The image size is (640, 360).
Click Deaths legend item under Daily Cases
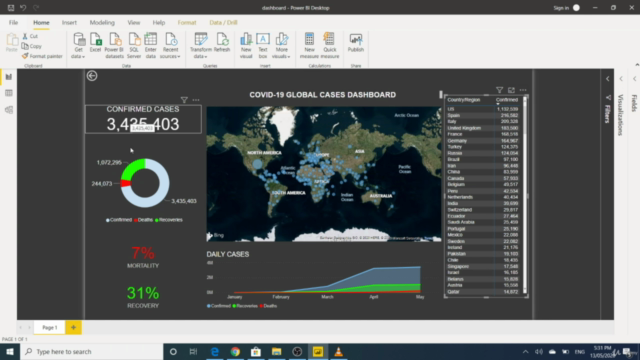(x=268, y=306)
